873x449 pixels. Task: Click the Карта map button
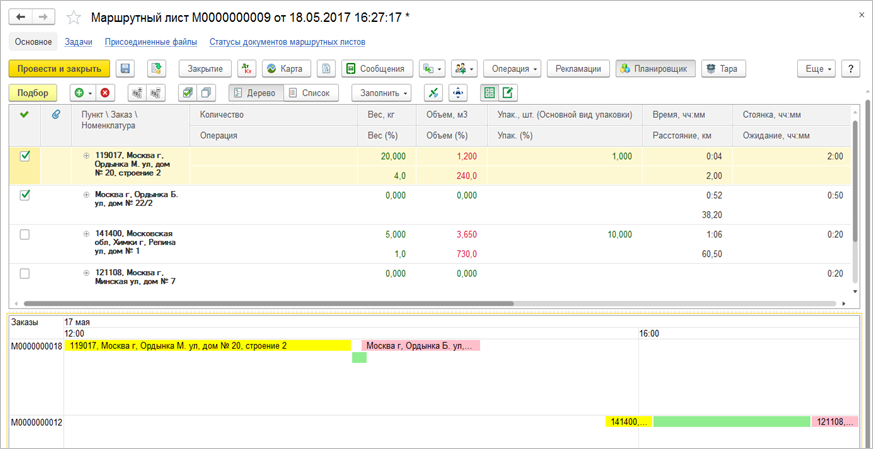(284, 69)
